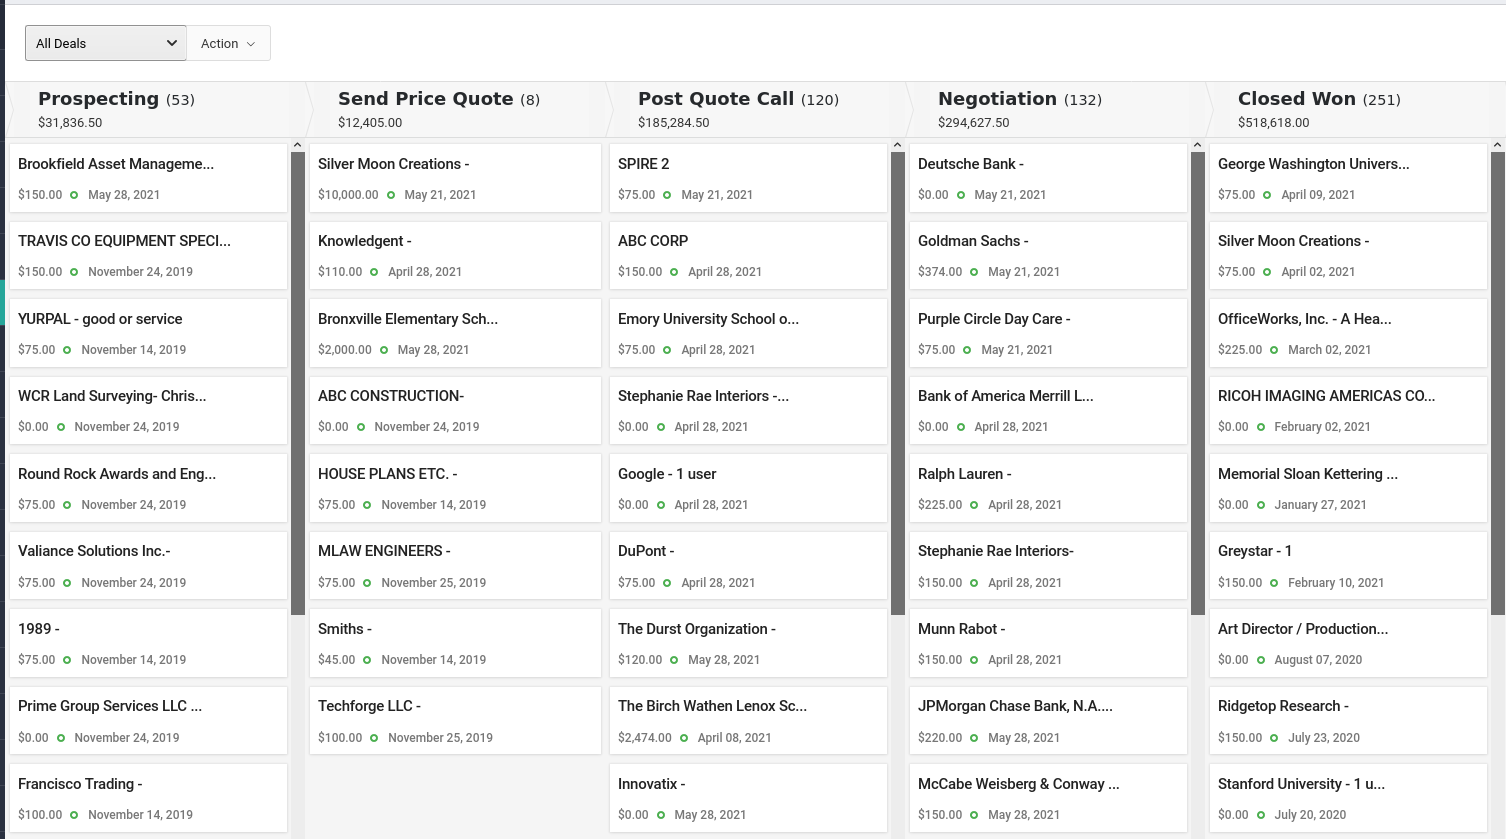Open the Memorial Sloan Kettering deal
The image size is (1506, 839).
tap(1348, 488)
